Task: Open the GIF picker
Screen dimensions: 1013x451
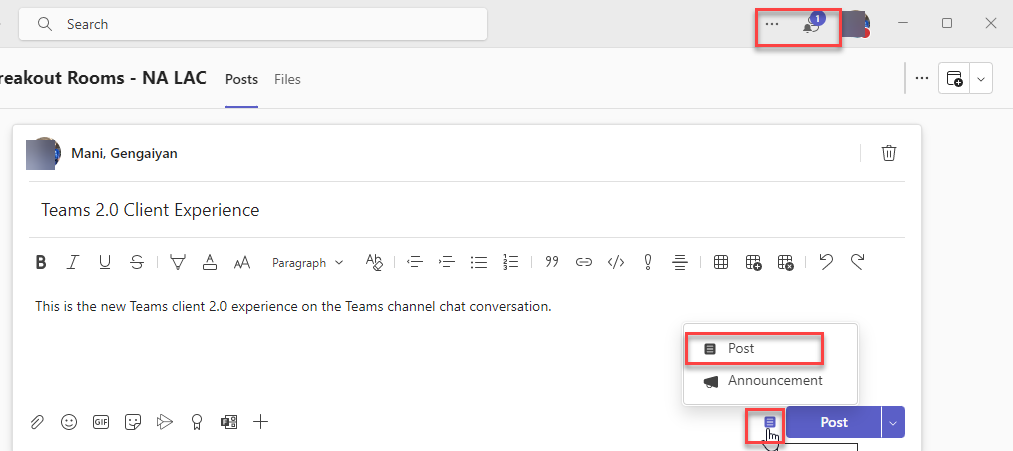Action: pos(101,423)
